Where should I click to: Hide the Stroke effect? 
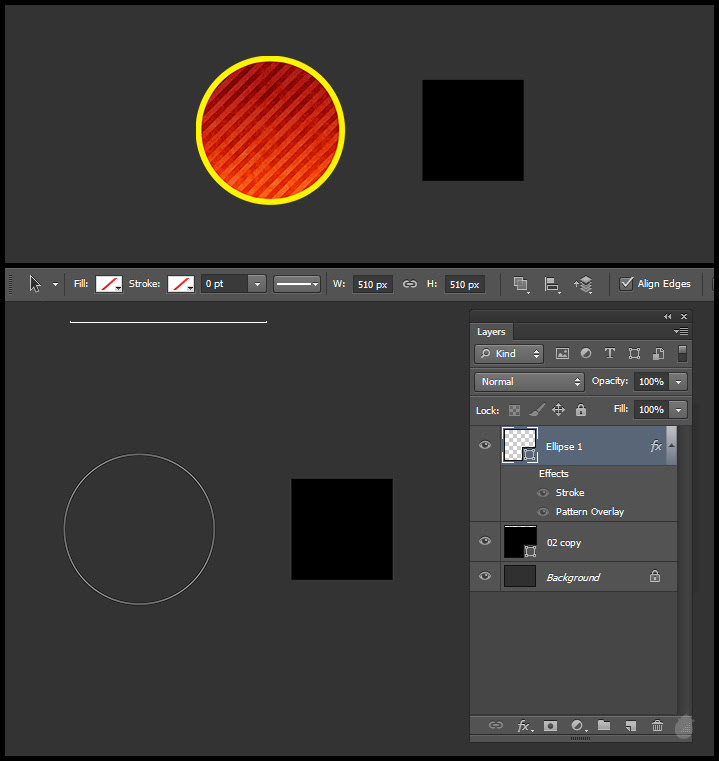[x=543, y=493]
